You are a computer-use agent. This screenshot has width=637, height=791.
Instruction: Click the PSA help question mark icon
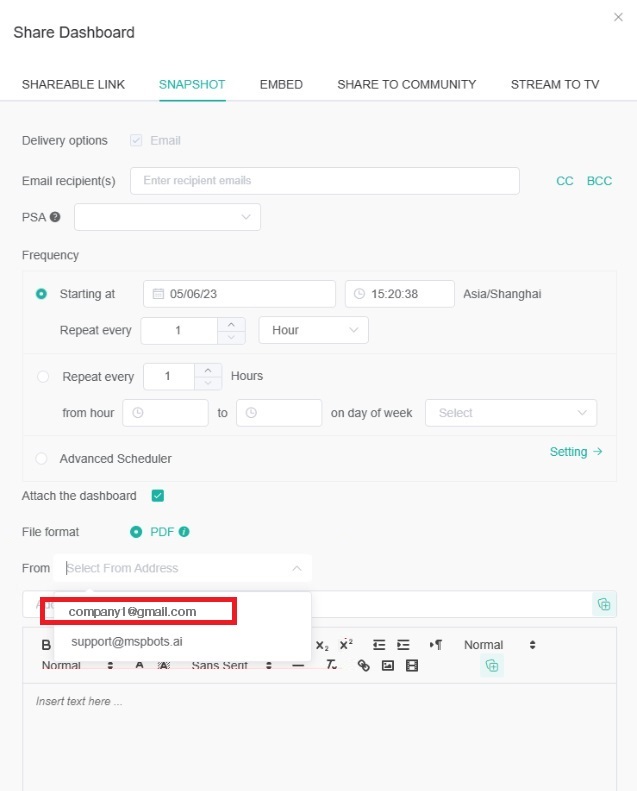55,217
